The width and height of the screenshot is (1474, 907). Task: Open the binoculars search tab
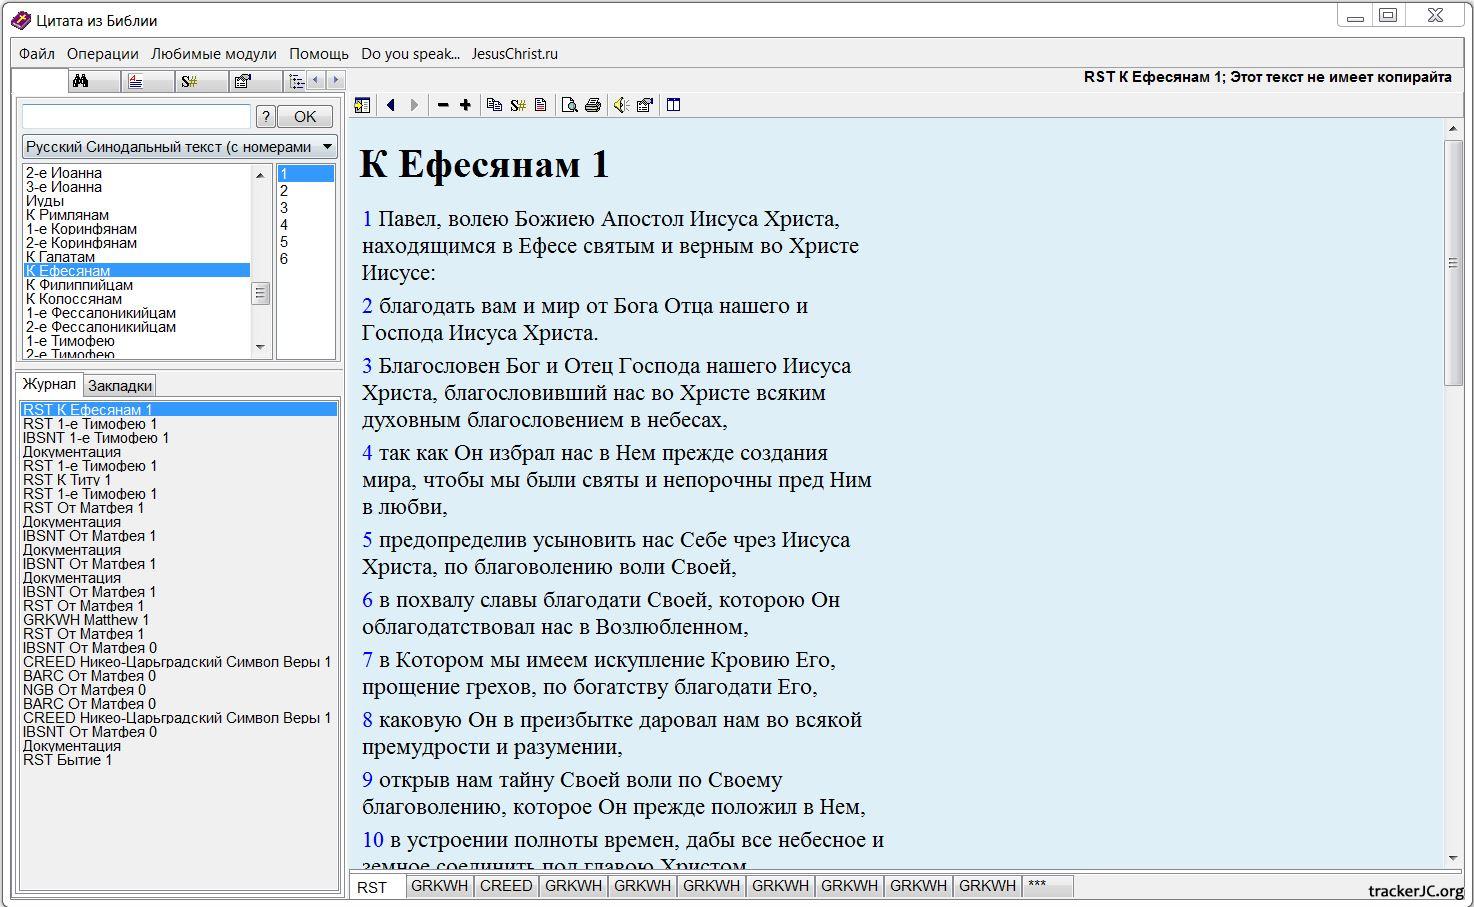tap(82, 81)
